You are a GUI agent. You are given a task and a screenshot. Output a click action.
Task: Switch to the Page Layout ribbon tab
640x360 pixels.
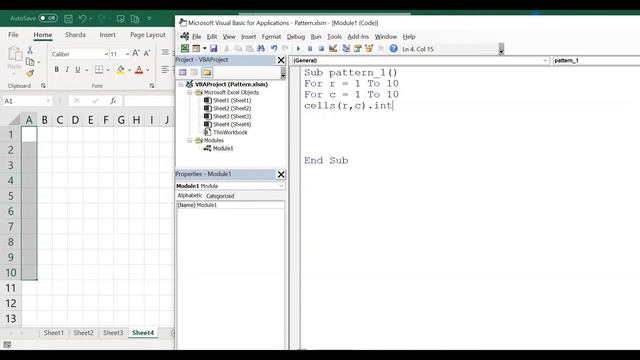click(x=148, y=35)
